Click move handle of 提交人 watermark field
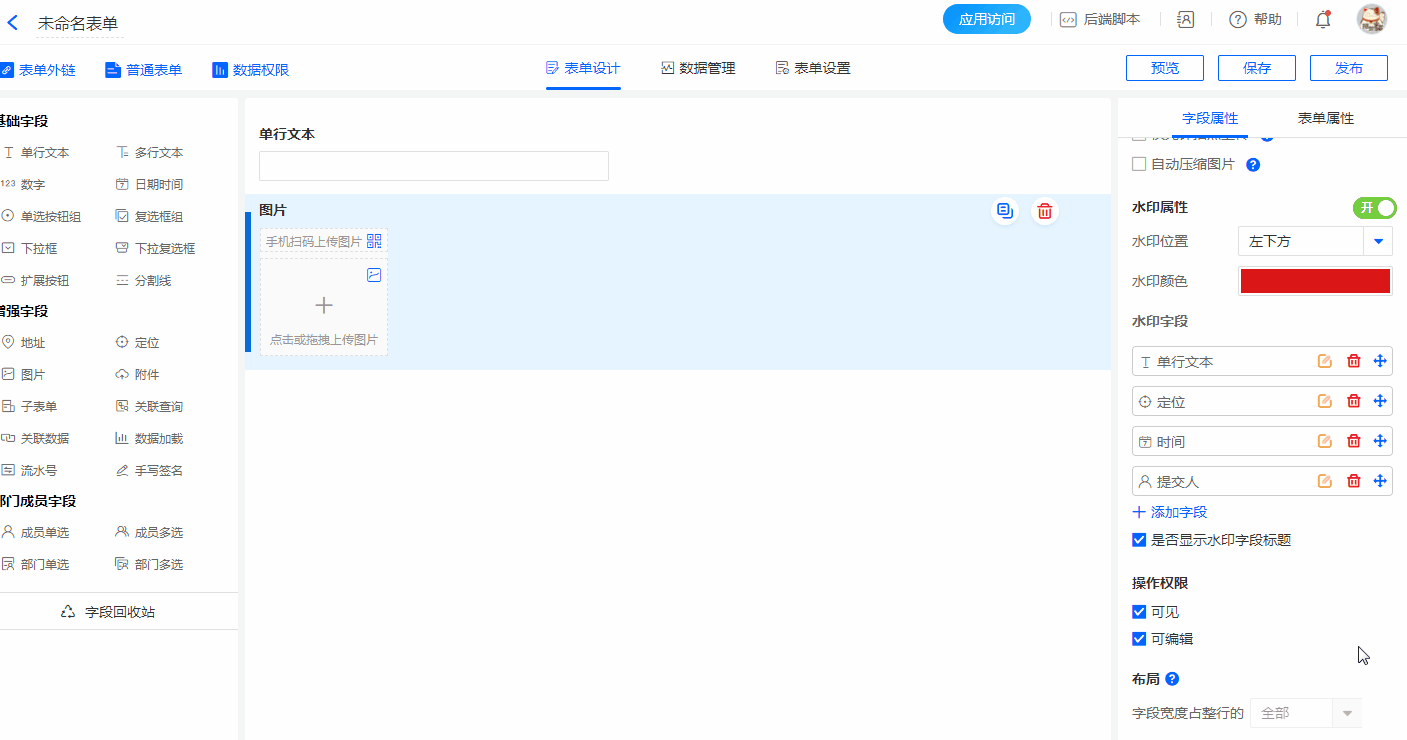The height and width of the screenshot is (740, 1407). [1380, 481]
